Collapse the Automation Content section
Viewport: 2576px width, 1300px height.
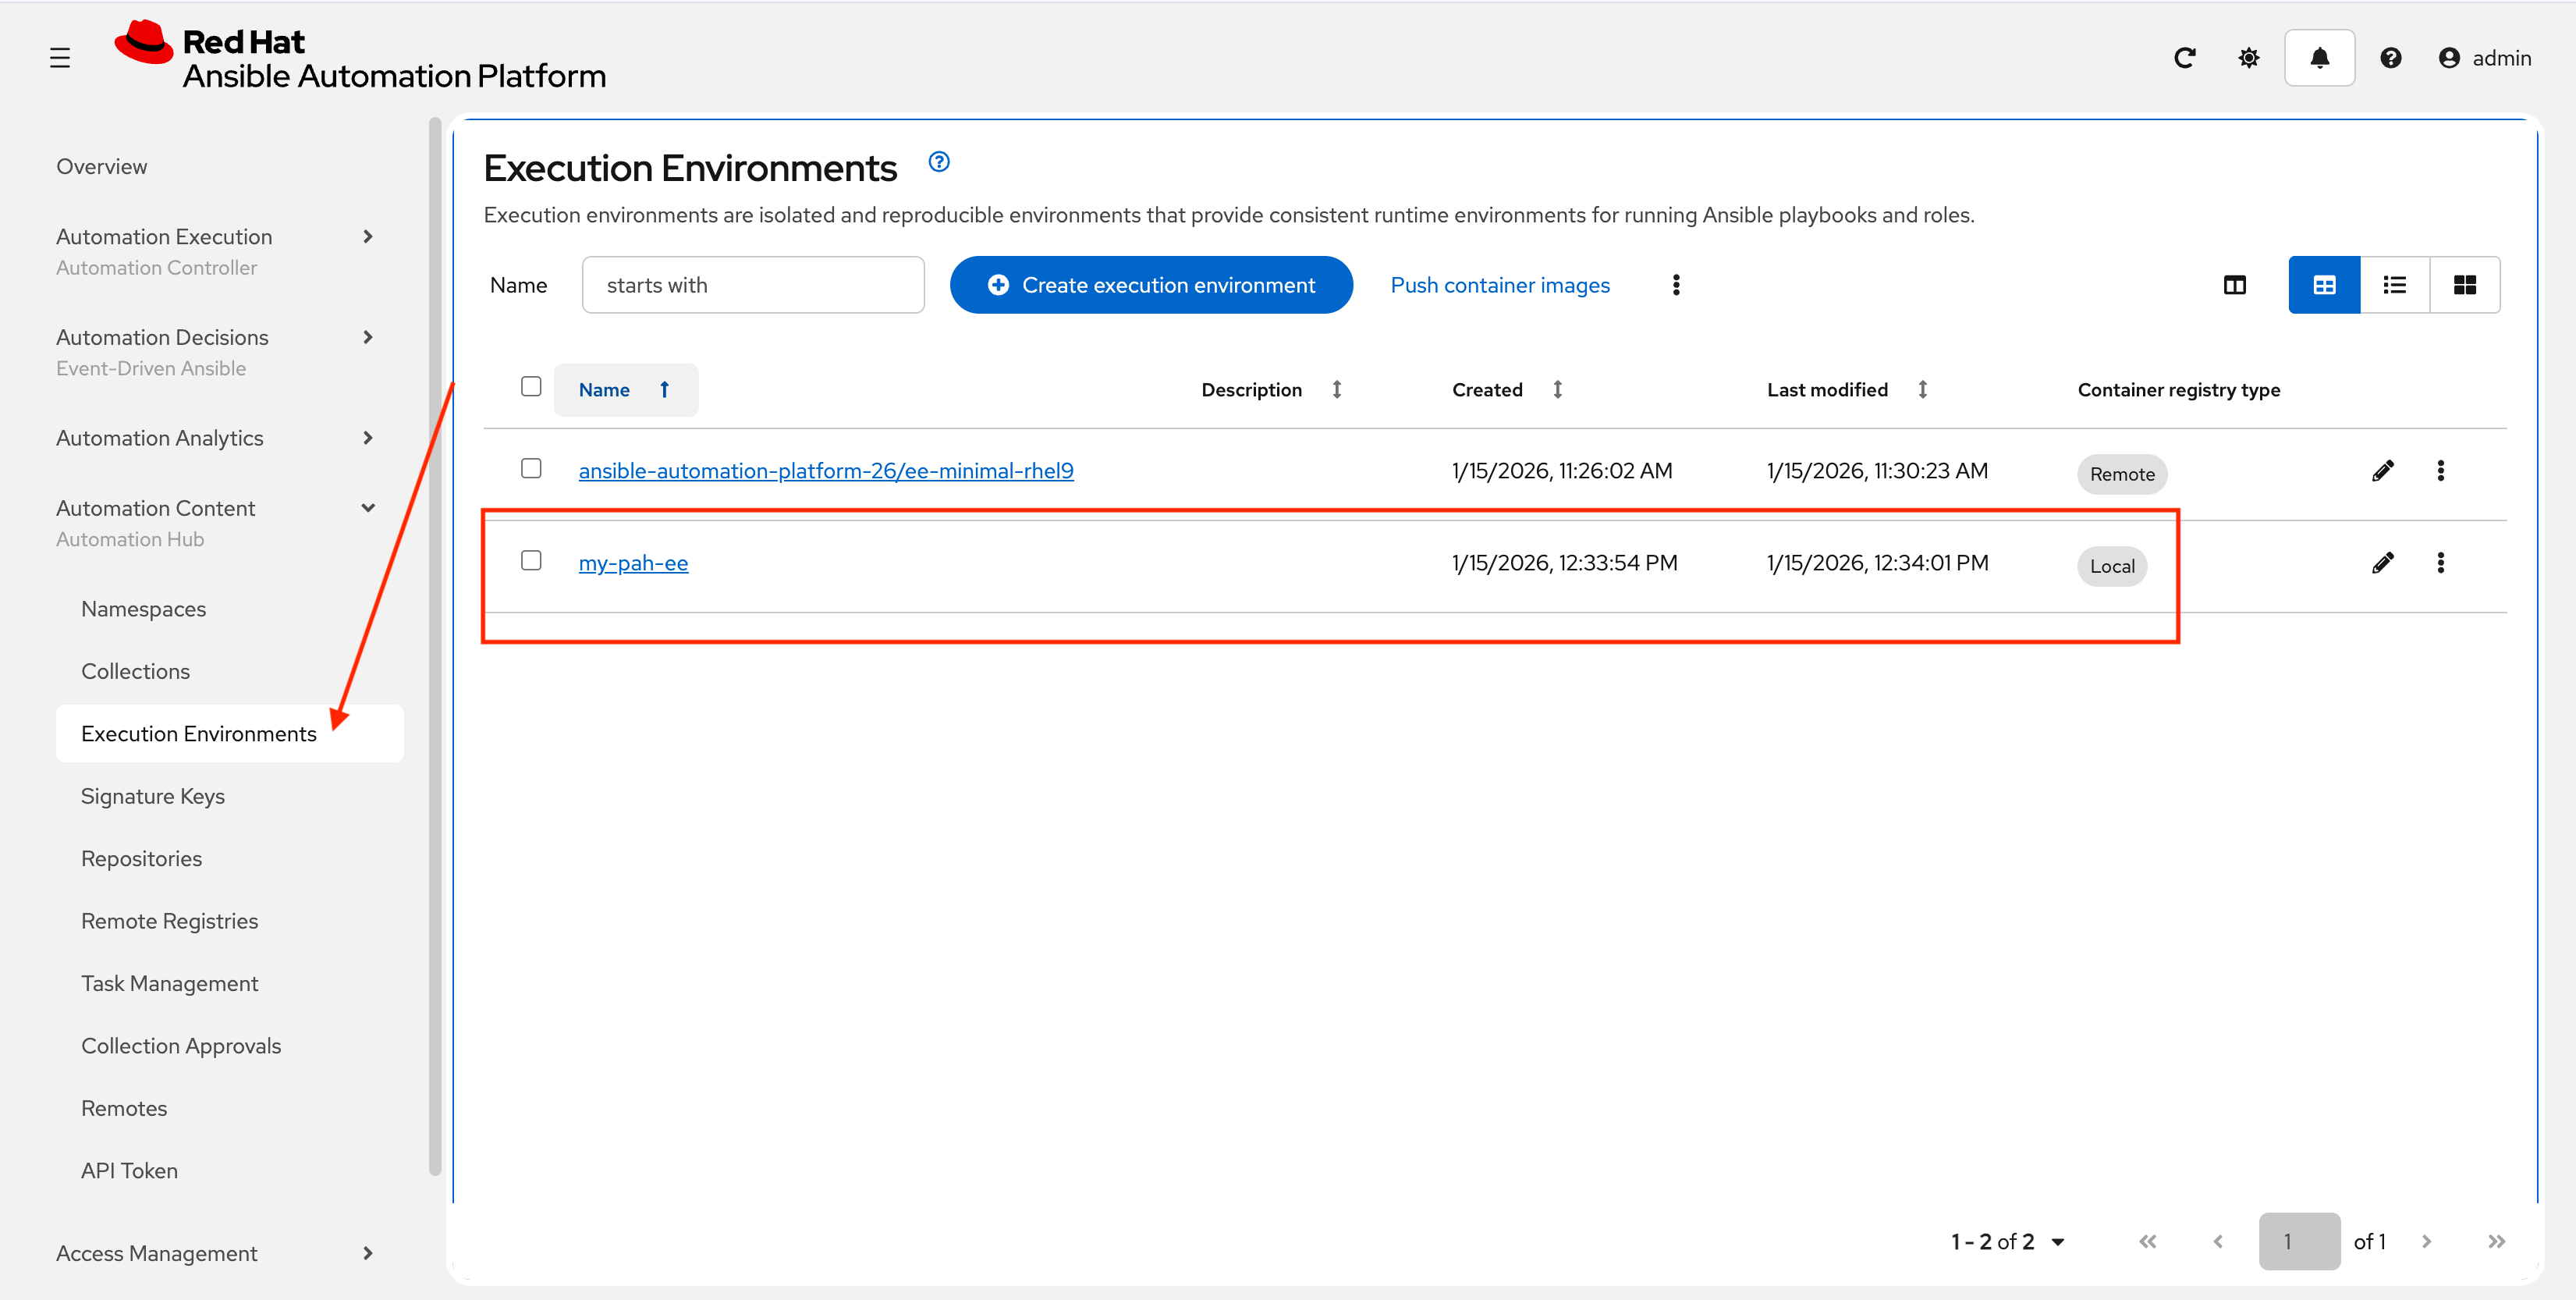(x=368, y=508)
